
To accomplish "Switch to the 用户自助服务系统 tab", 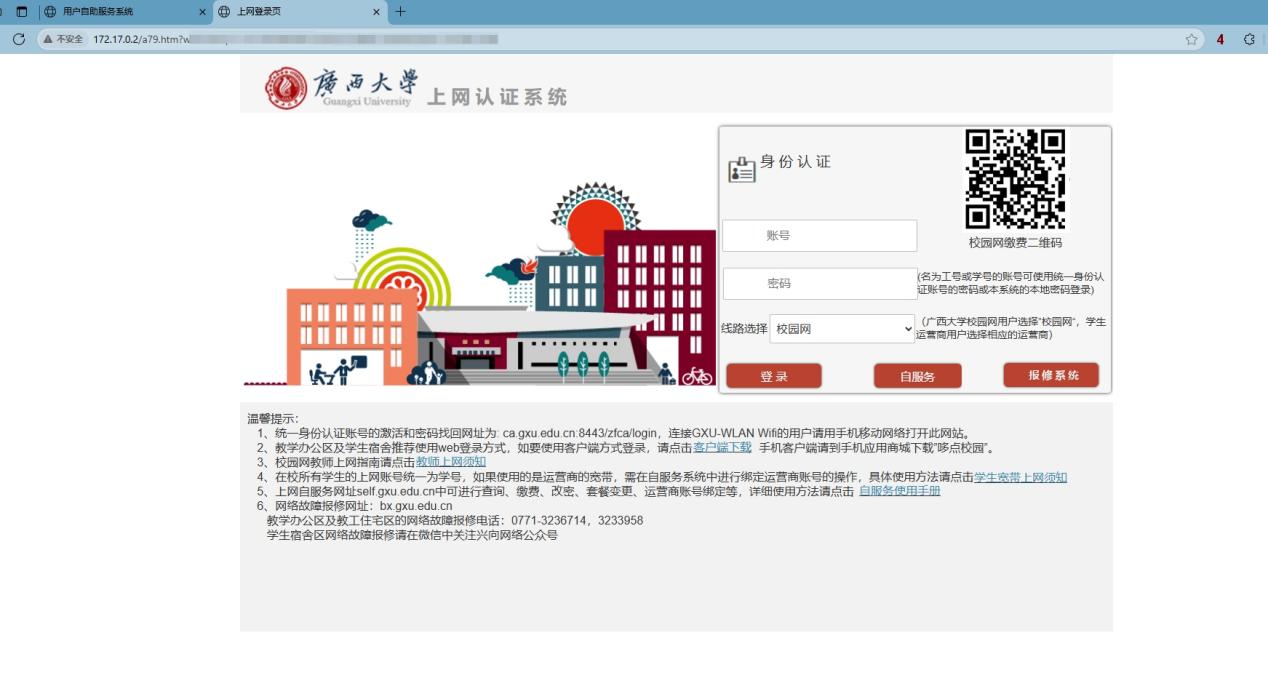I will (x=120, y=12).
